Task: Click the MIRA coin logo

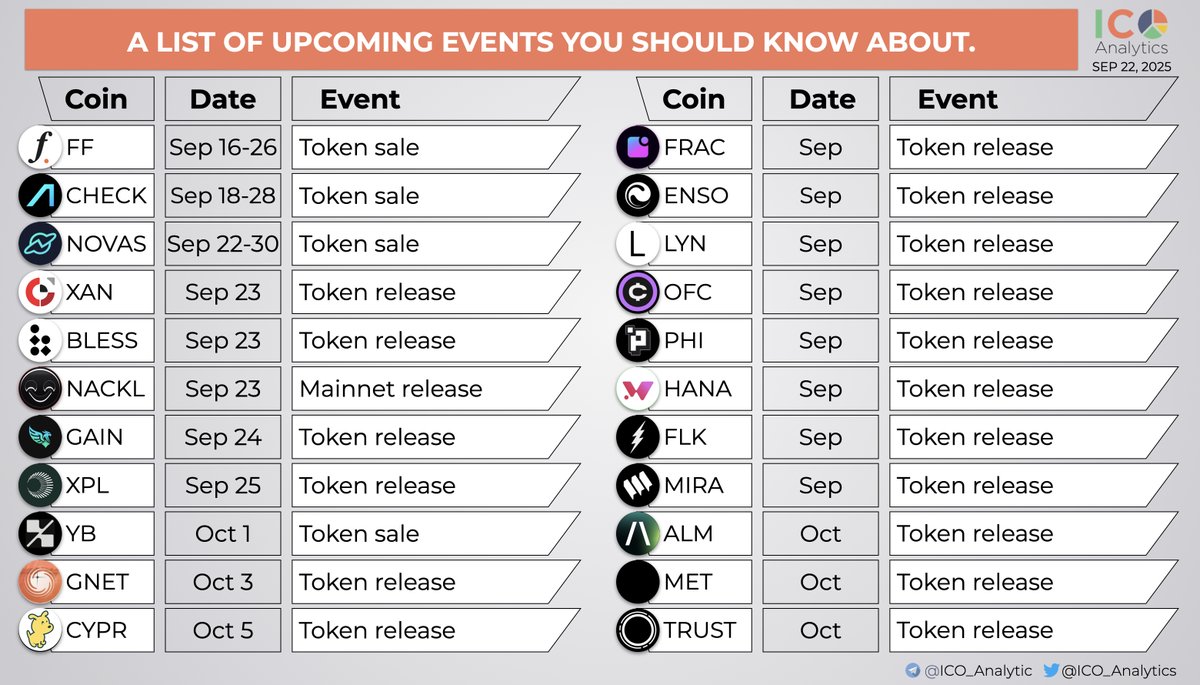Action: tap(638, 485)
